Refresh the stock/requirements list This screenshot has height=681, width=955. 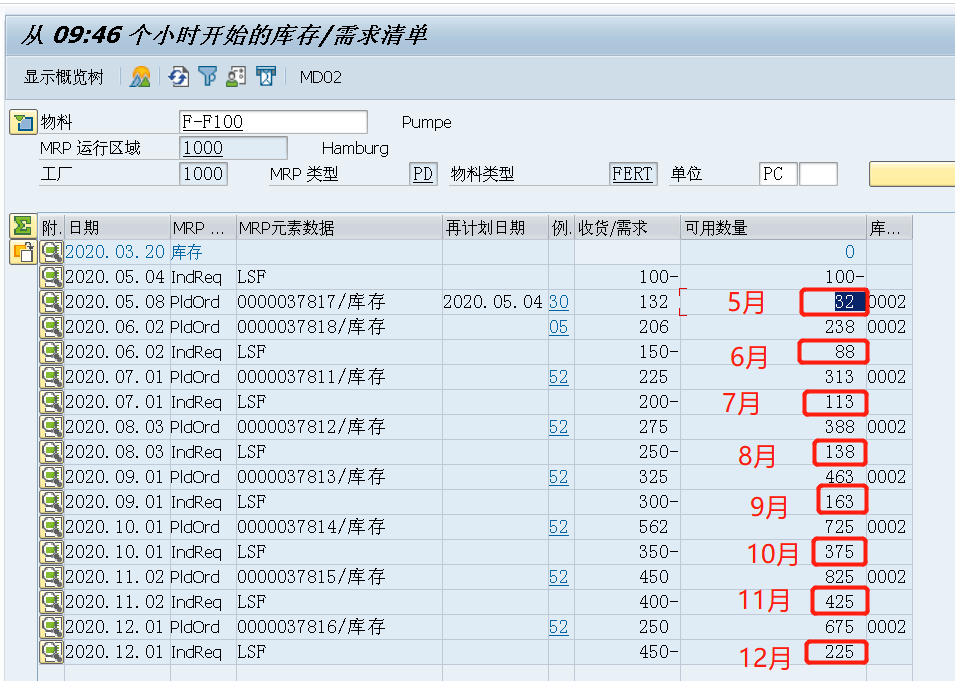(177, 76)
